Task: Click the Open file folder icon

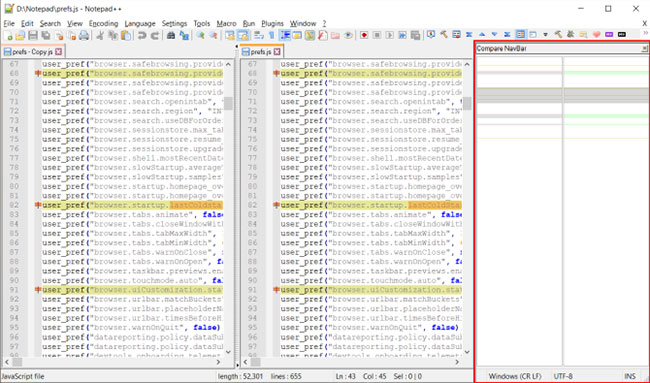Action: (x=20, y=35)
